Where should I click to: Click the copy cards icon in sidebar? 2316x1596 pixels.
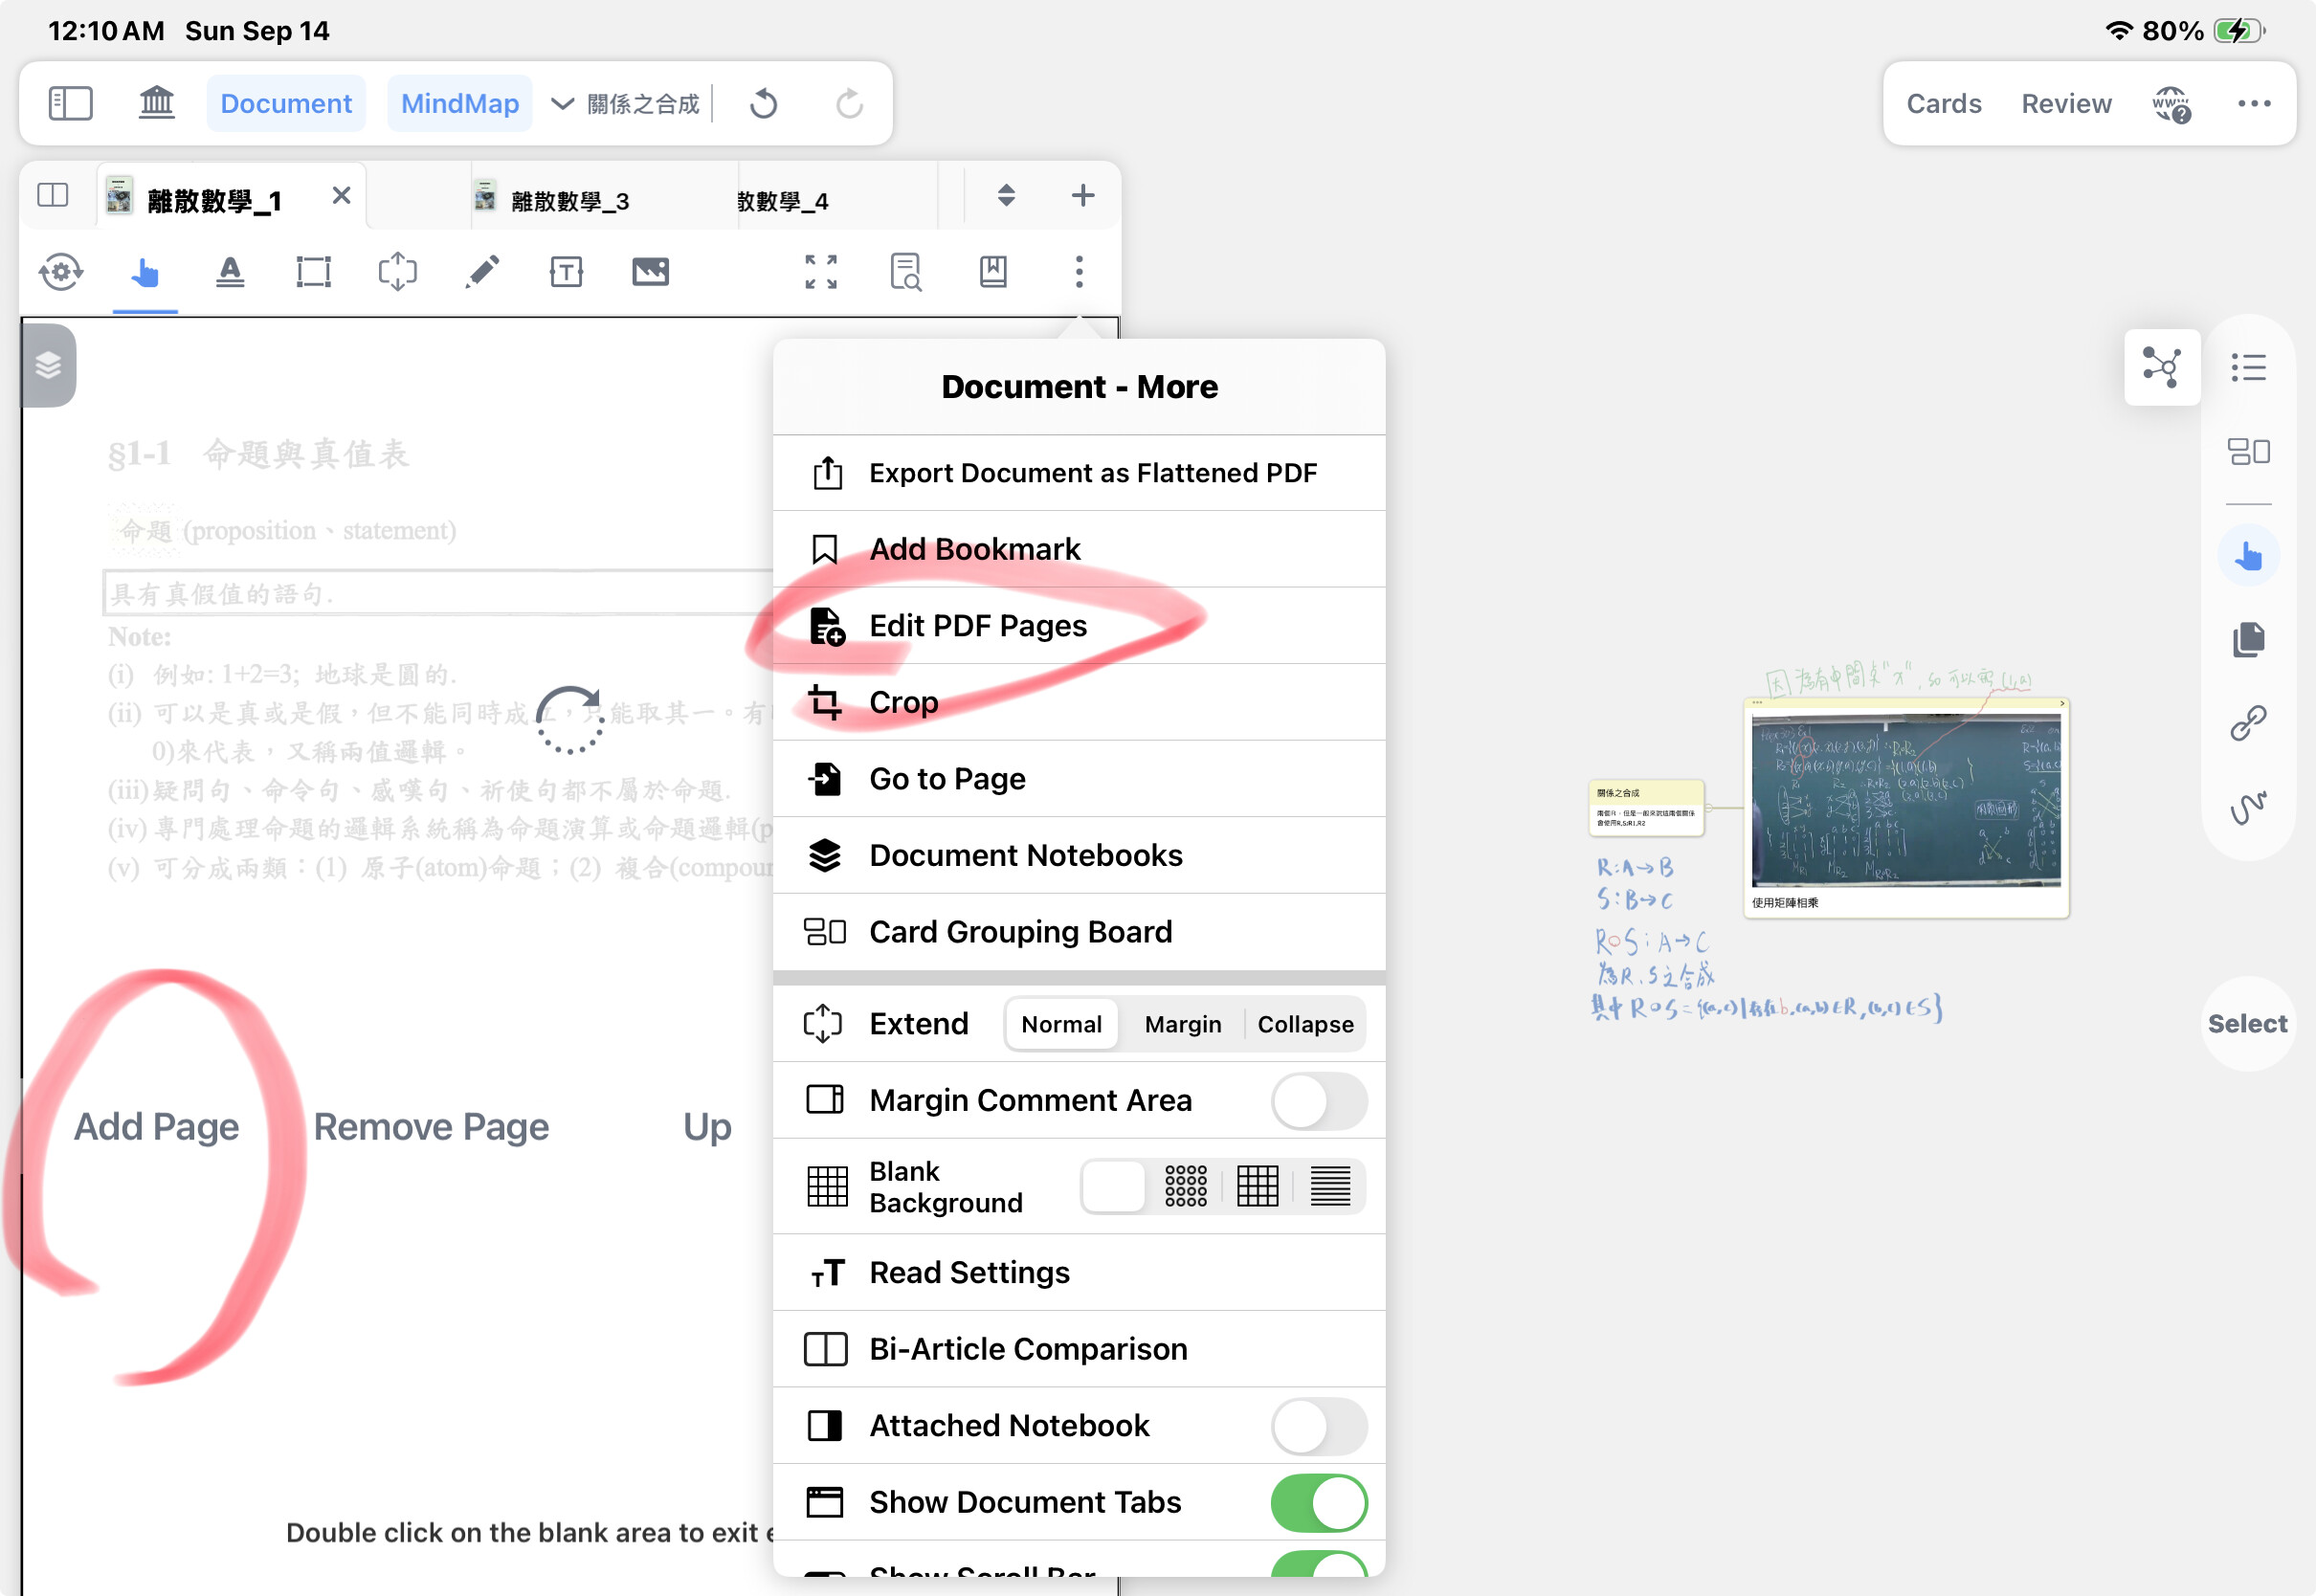click(x=2249, y=639)
